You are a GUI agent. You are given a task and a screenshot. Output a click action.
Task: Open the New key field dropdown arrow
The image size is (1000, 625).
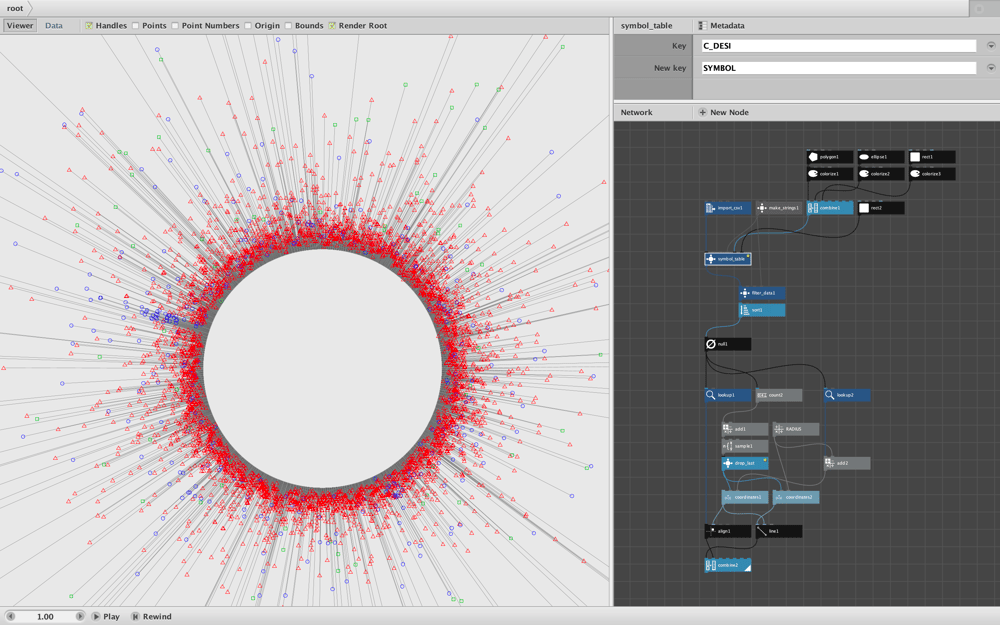pyautogui.click(x=990, y=68)
